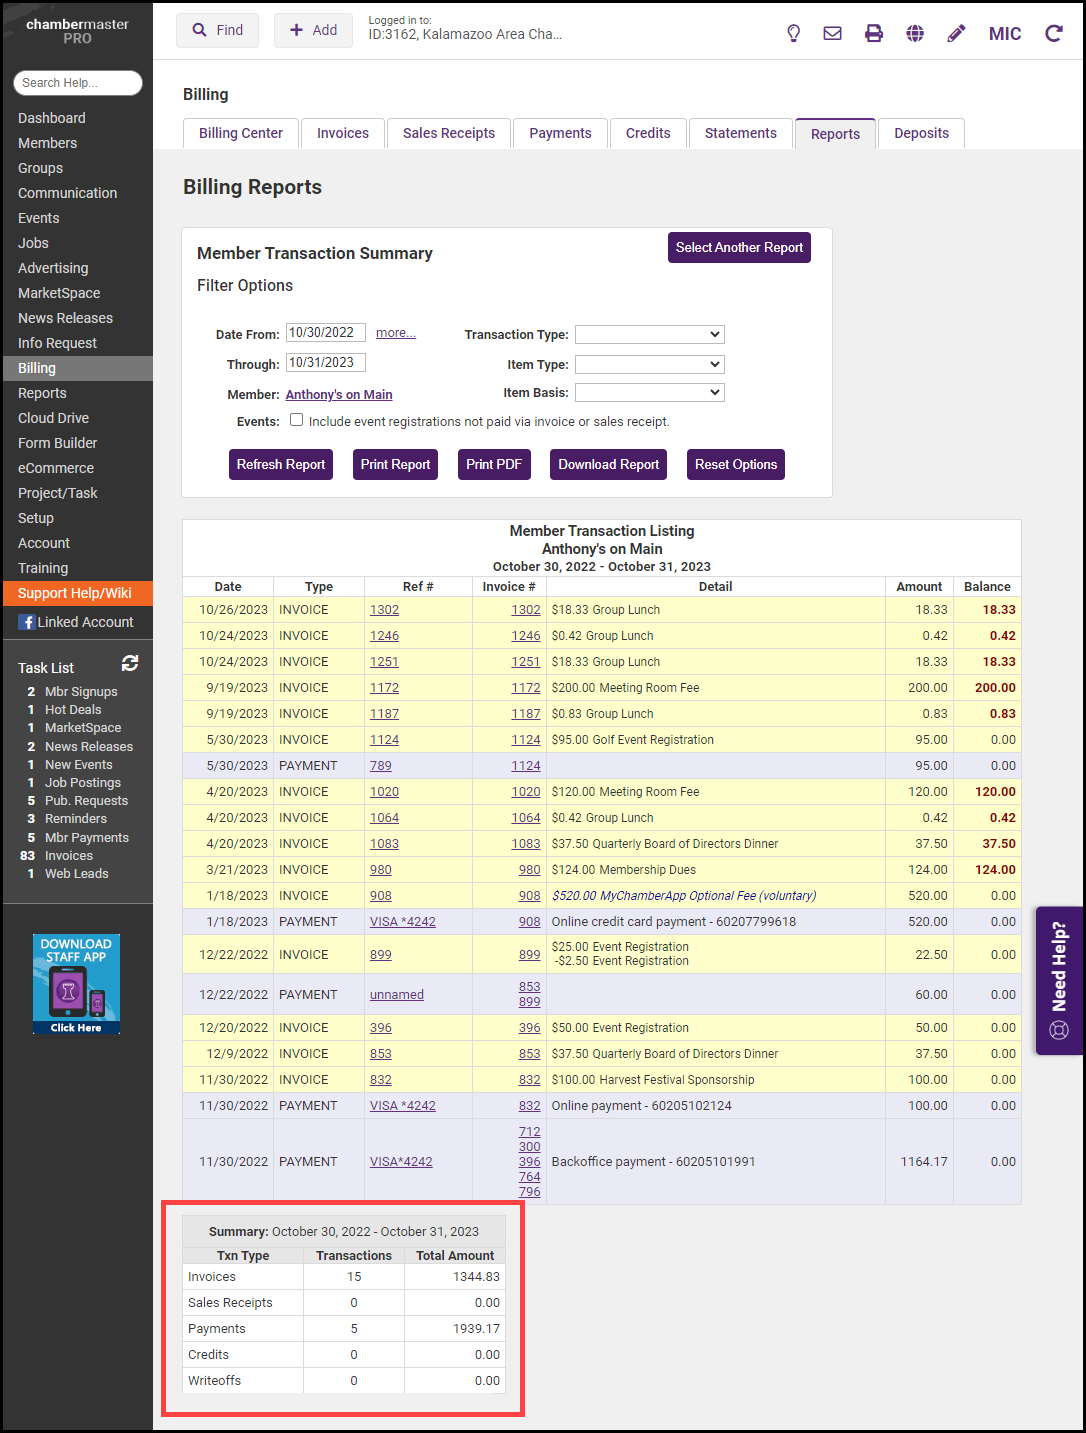The height and width of the screenshot is (1433, 1086).
Task: Click the Need Help lifebuoy widget
Action: [x=1059, y=980]
